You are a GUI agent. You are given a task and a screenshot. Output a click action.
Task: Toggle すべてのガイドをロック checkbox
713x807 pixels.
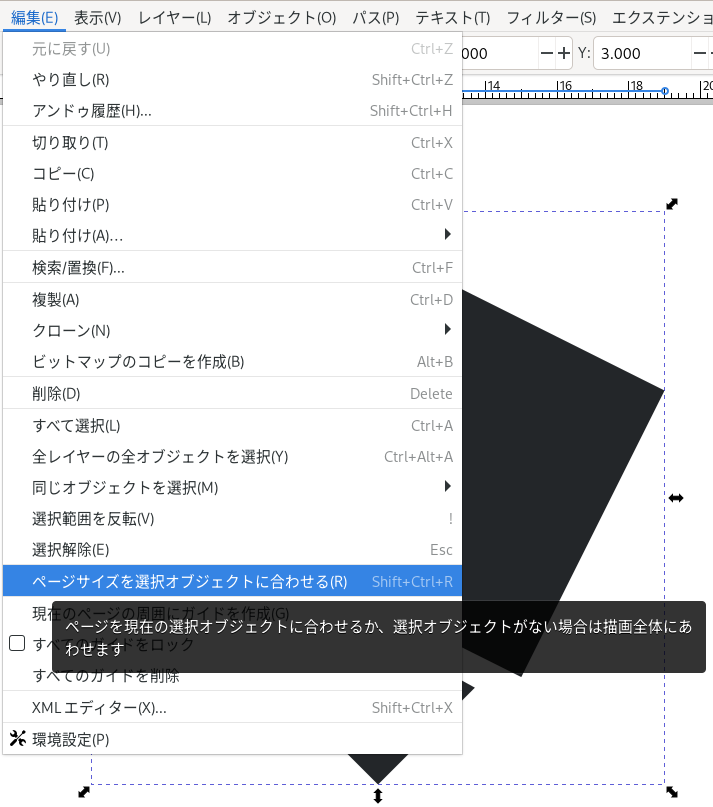tap(17, 643)
